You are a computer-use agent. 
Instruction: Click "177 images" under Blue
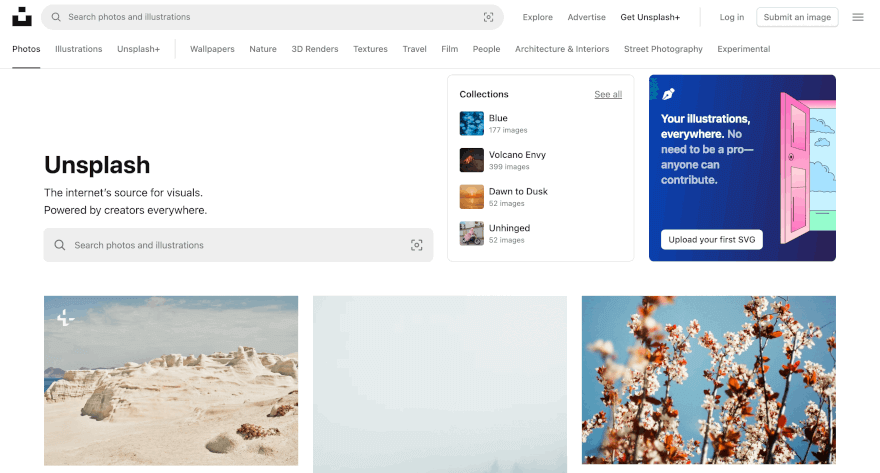[508, 130]
